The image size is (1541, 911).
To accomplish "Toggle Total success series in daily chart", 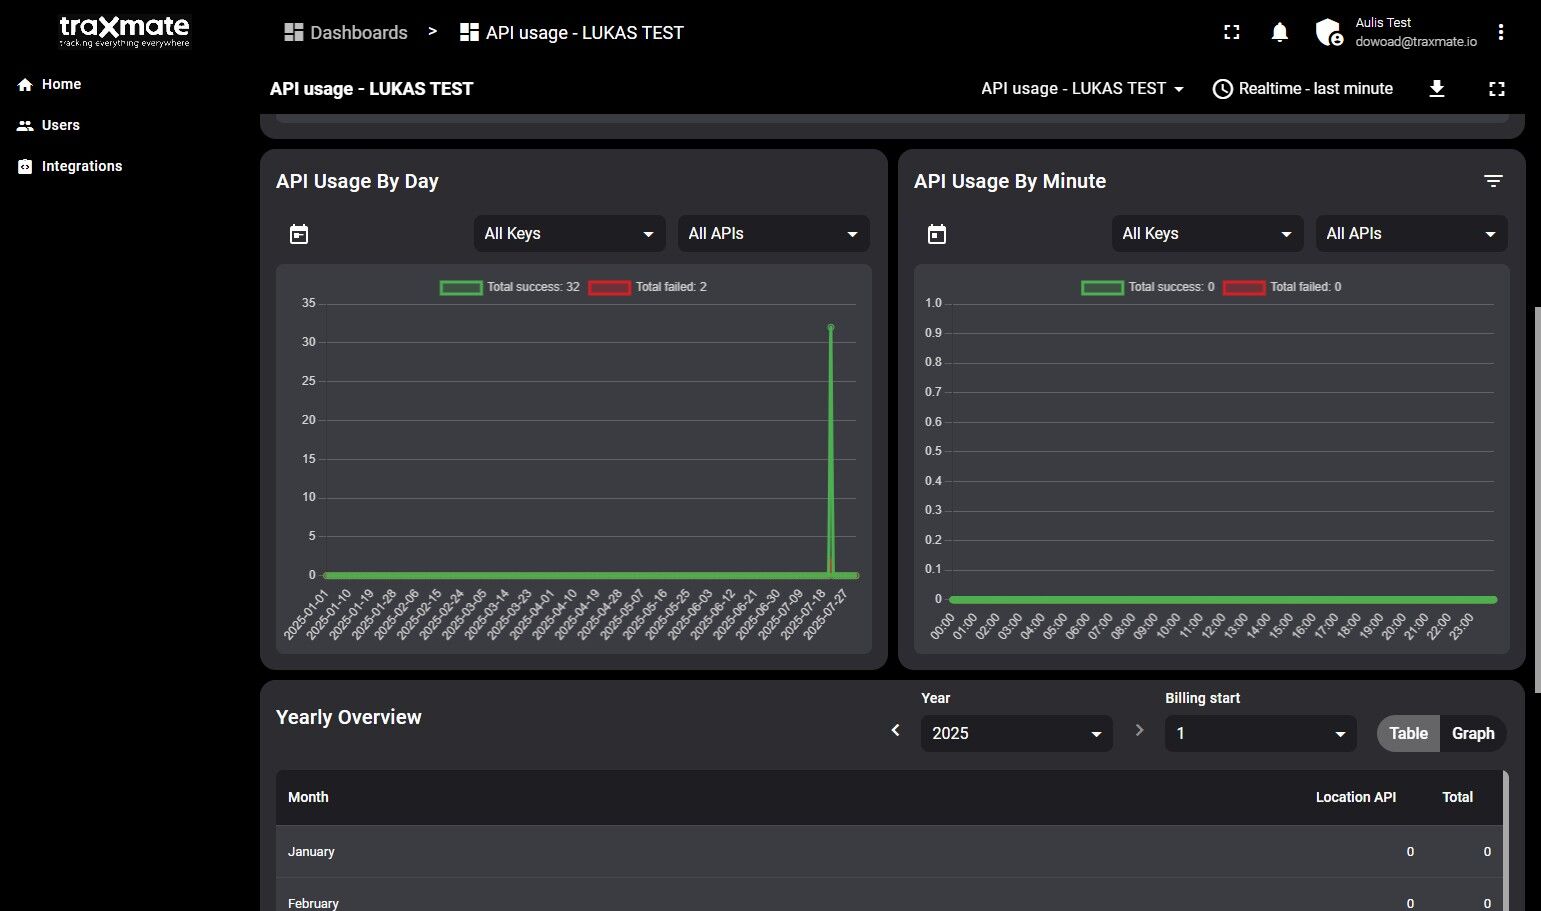I will (510, 287).
